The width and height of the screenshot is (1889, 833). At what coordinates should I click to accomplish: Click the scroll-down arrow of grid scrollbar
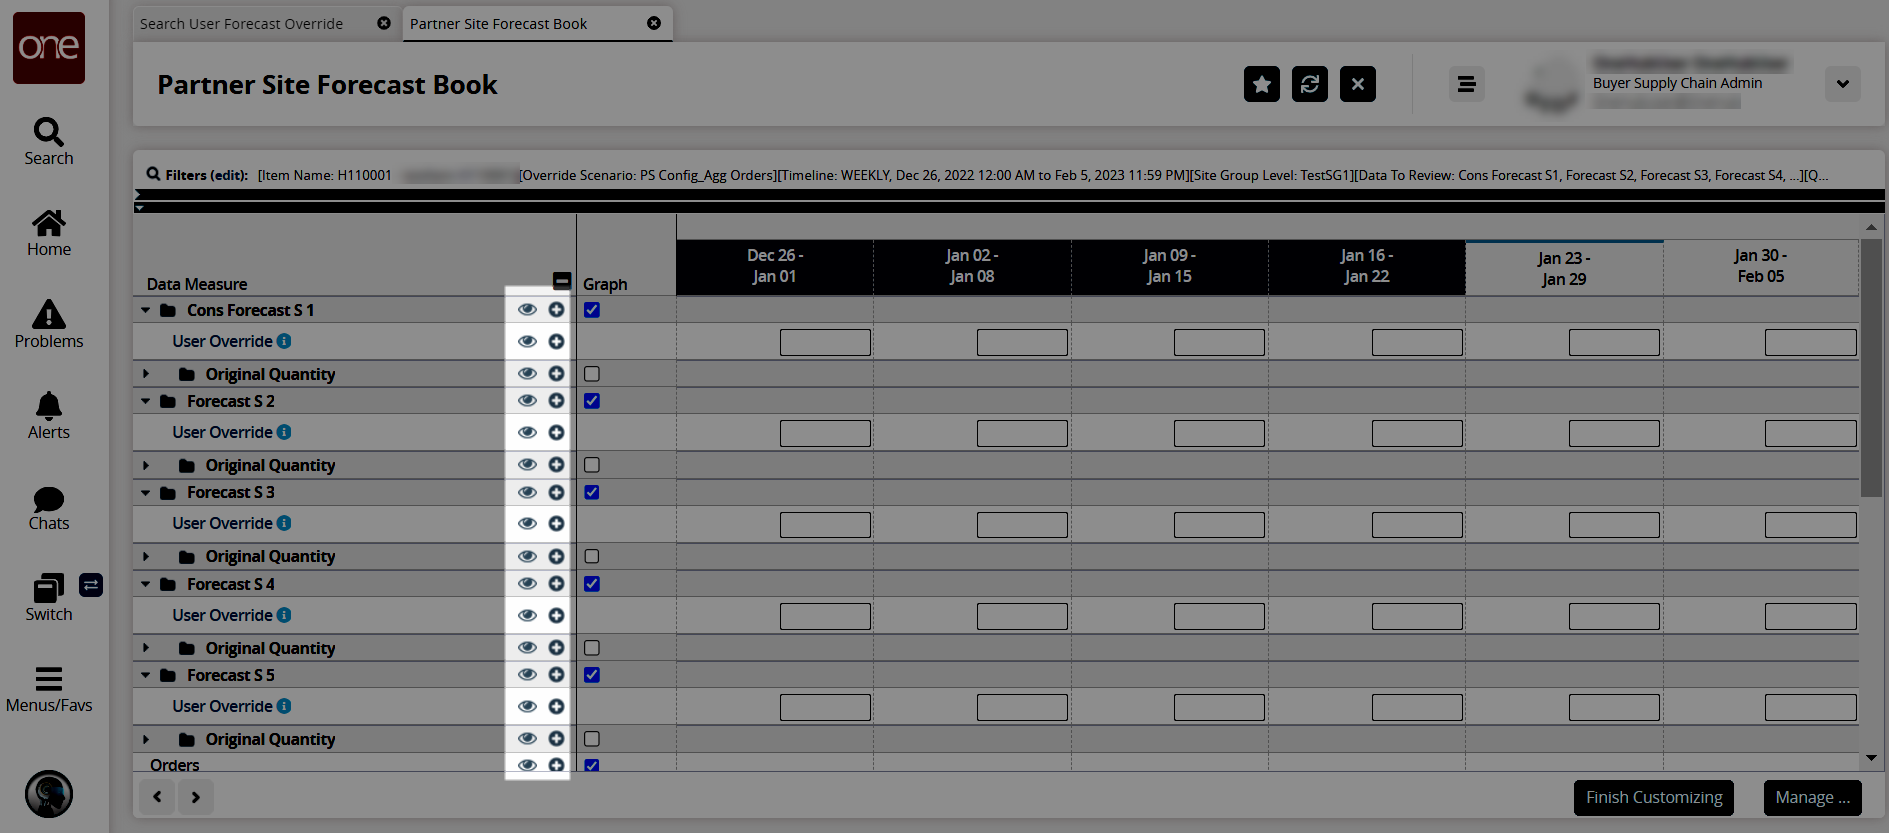pyautogui.click(x=1871, y=759)
